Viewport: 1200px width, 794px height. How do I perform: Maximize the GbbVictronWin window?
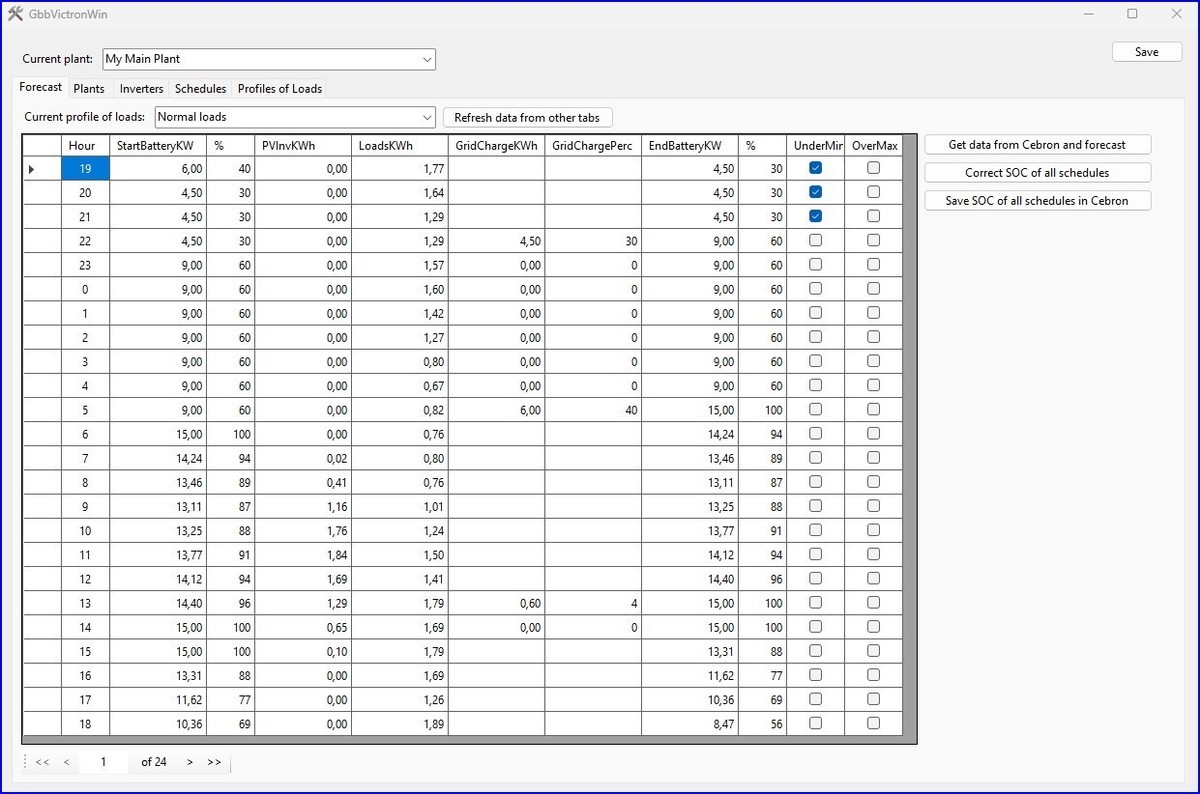click(1132, 14)
